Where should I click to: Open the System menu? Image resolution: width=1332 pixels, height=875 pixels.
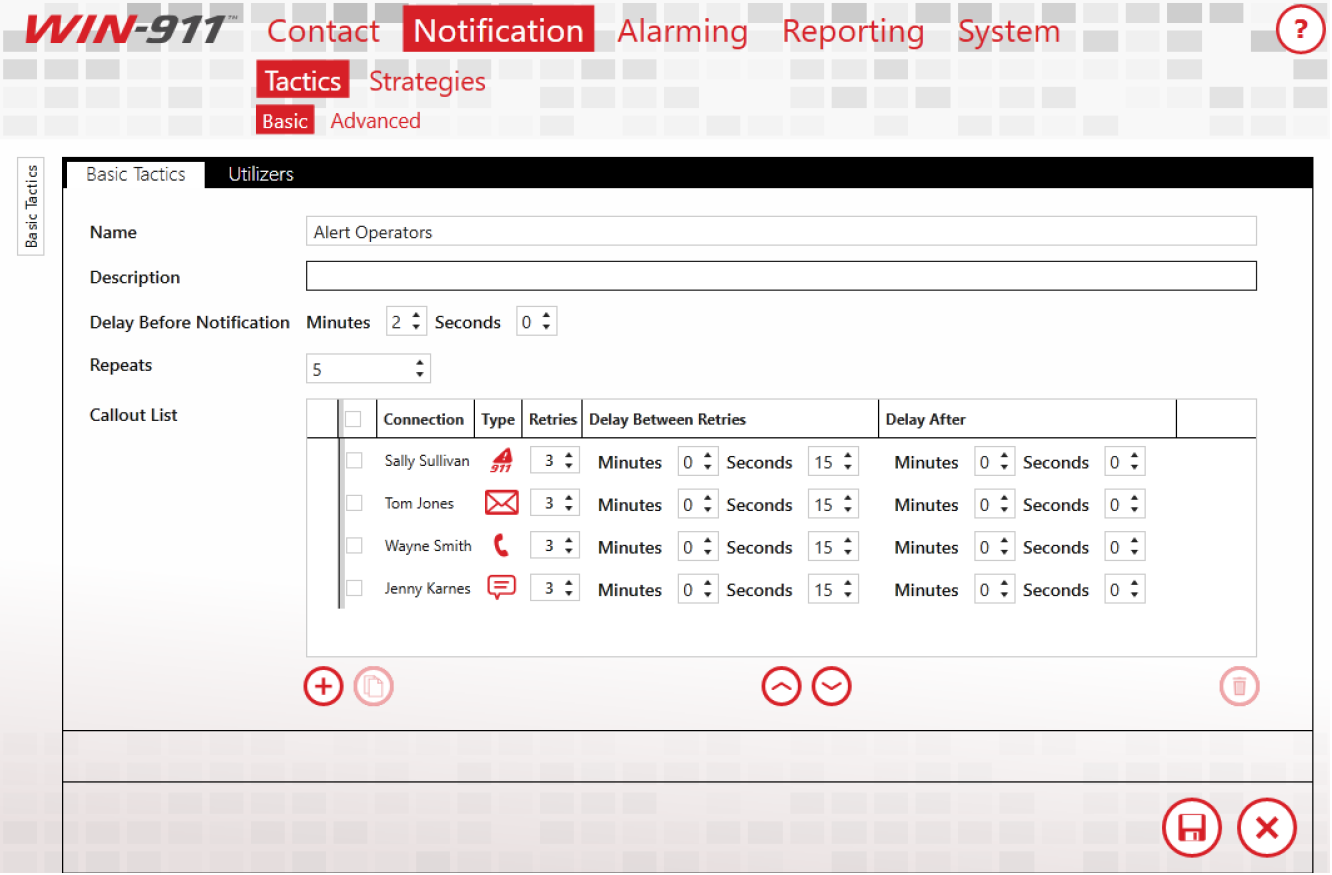click(1008, 31)
